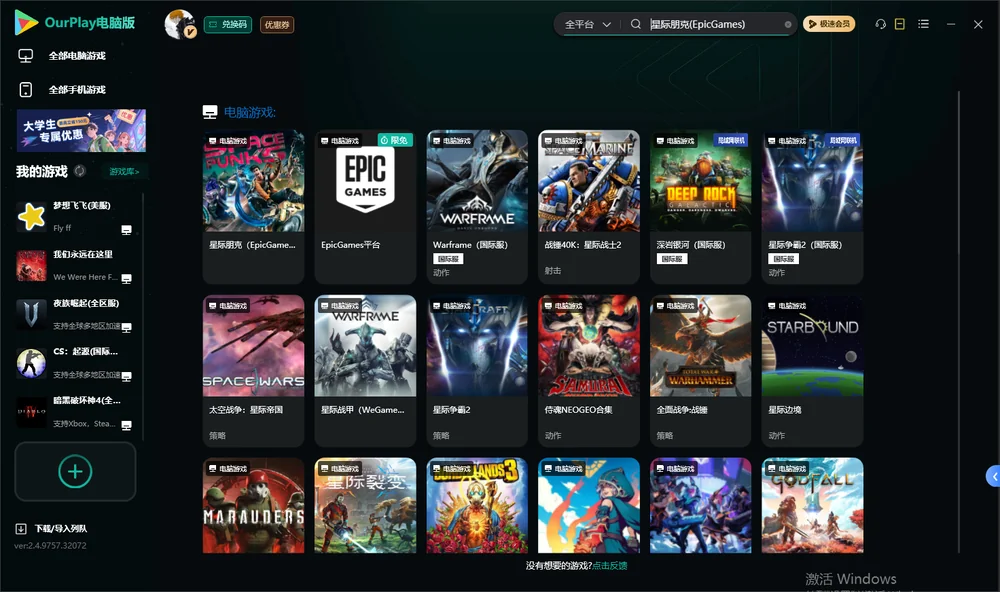
Task: Click the 点击反馈 feedback link
Action: (x=610, y=565)
